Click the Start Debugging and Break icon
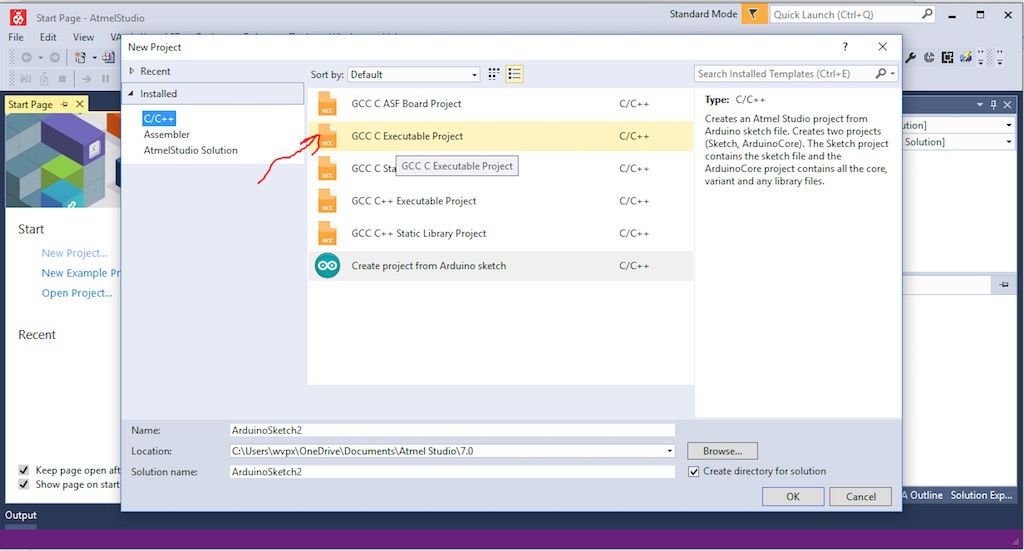The width and height of the screenshot is (1024, 551). tap(25, 79)
